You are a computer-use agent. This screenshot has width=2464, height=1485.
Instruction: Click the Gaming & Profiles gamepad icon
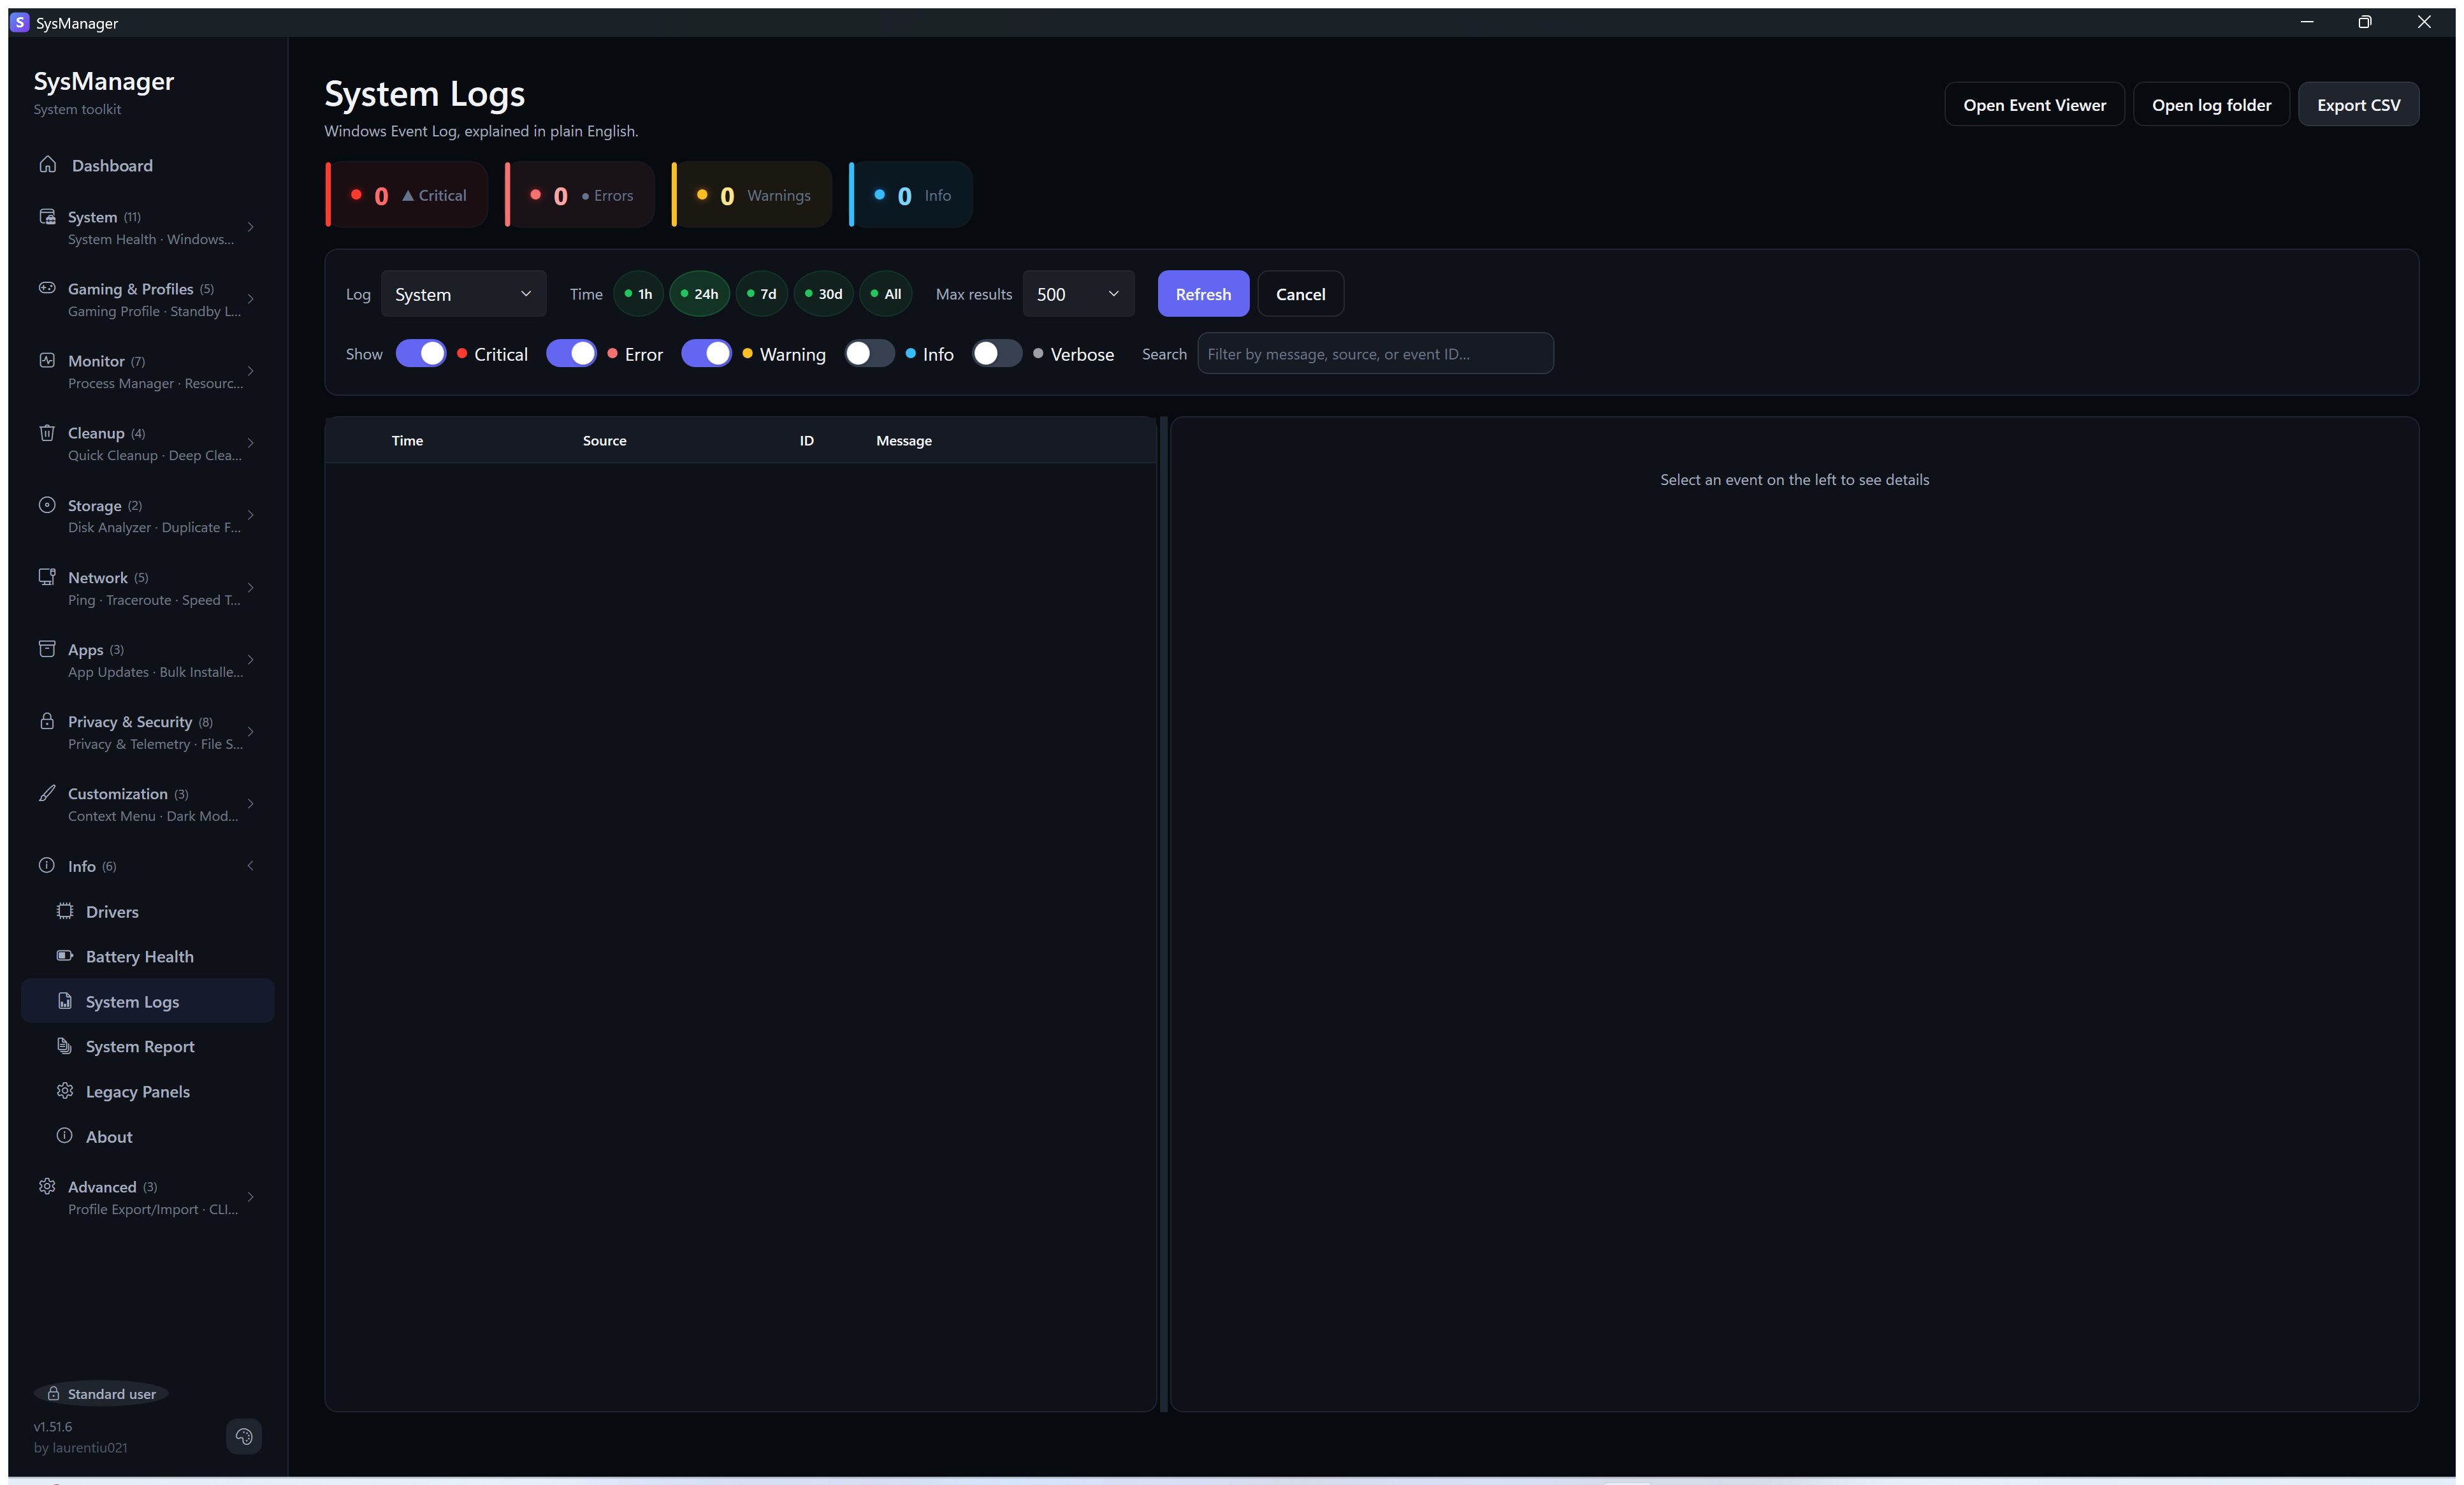47,288
